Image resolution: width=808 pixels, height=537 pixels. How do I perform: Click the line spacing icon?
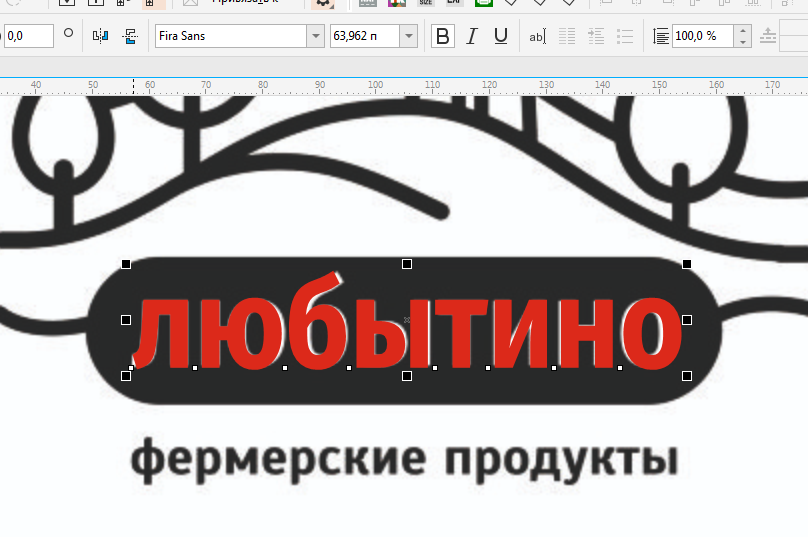(x=661, y=36)
